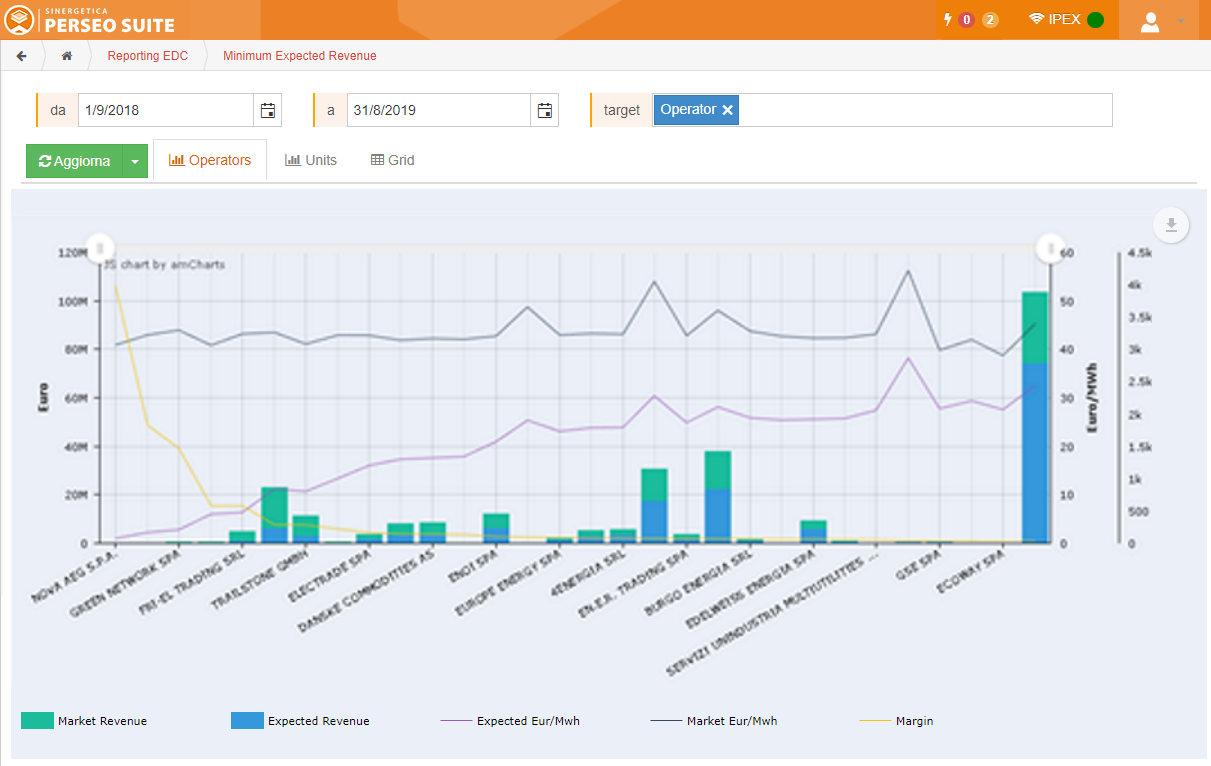Click the Aggiorna refresh button
Image resolution: width=1211 pixels, height=766 pixels.
[74, 161]
